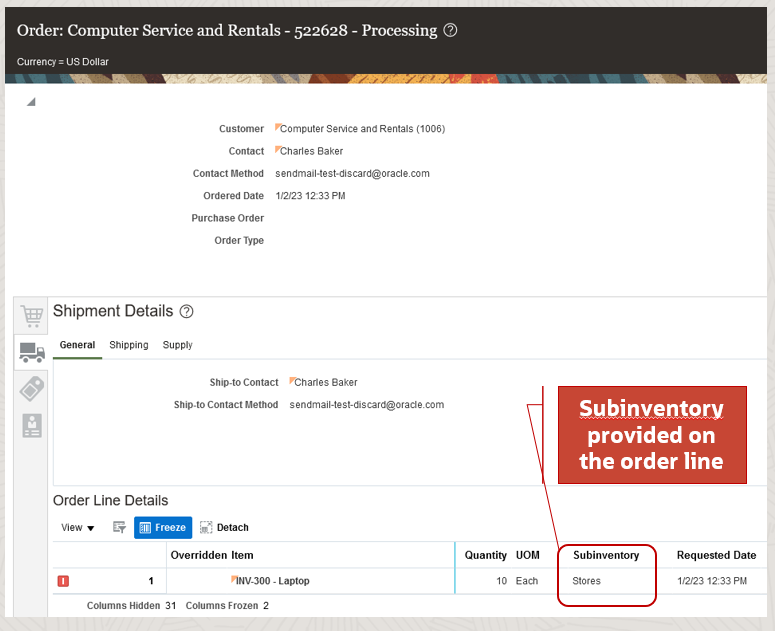Click the Freeze button
Screen dimensions: 775x631
[x=163, y=528]
